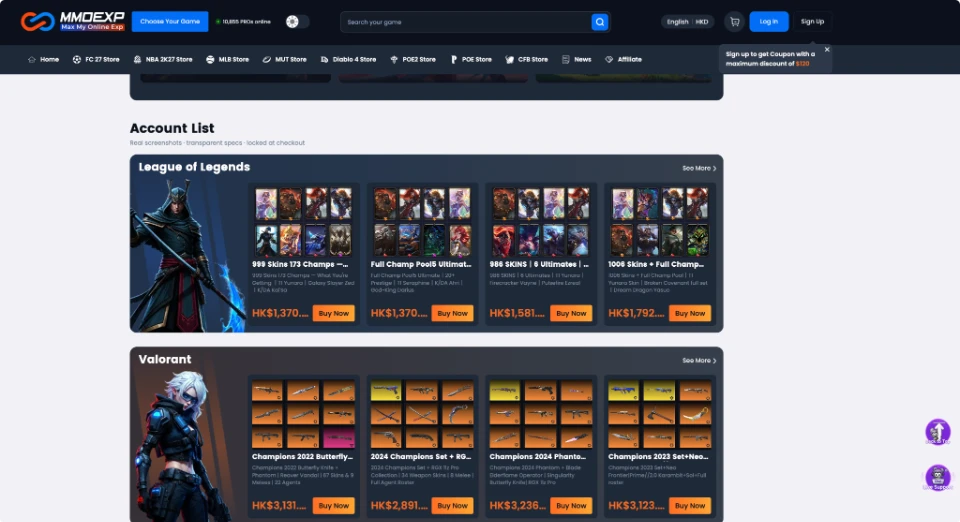Open the POE2 Store menu item

point(413,59)
